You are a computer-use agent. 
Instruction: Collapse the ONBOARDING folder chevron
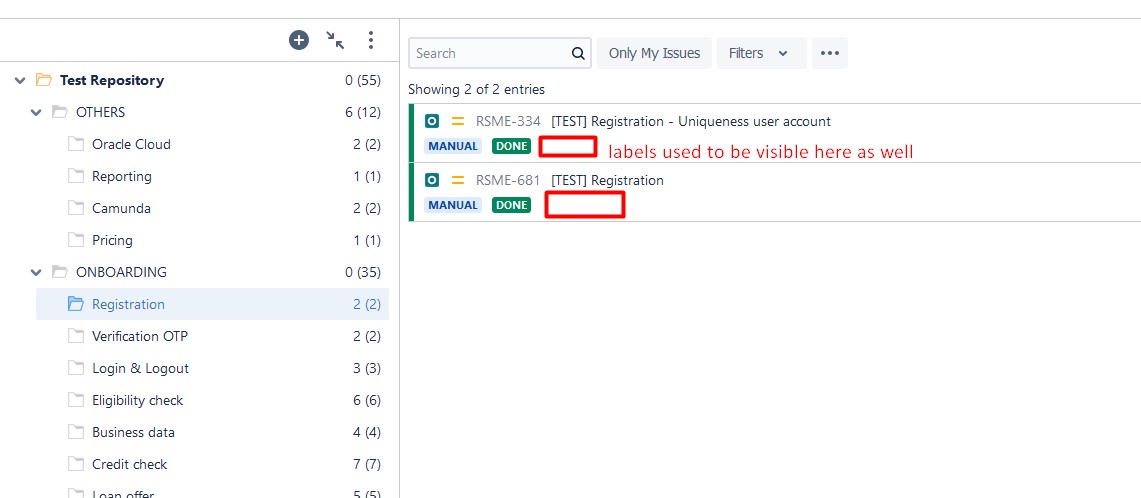pyautogui.click(x=36, y=272)
